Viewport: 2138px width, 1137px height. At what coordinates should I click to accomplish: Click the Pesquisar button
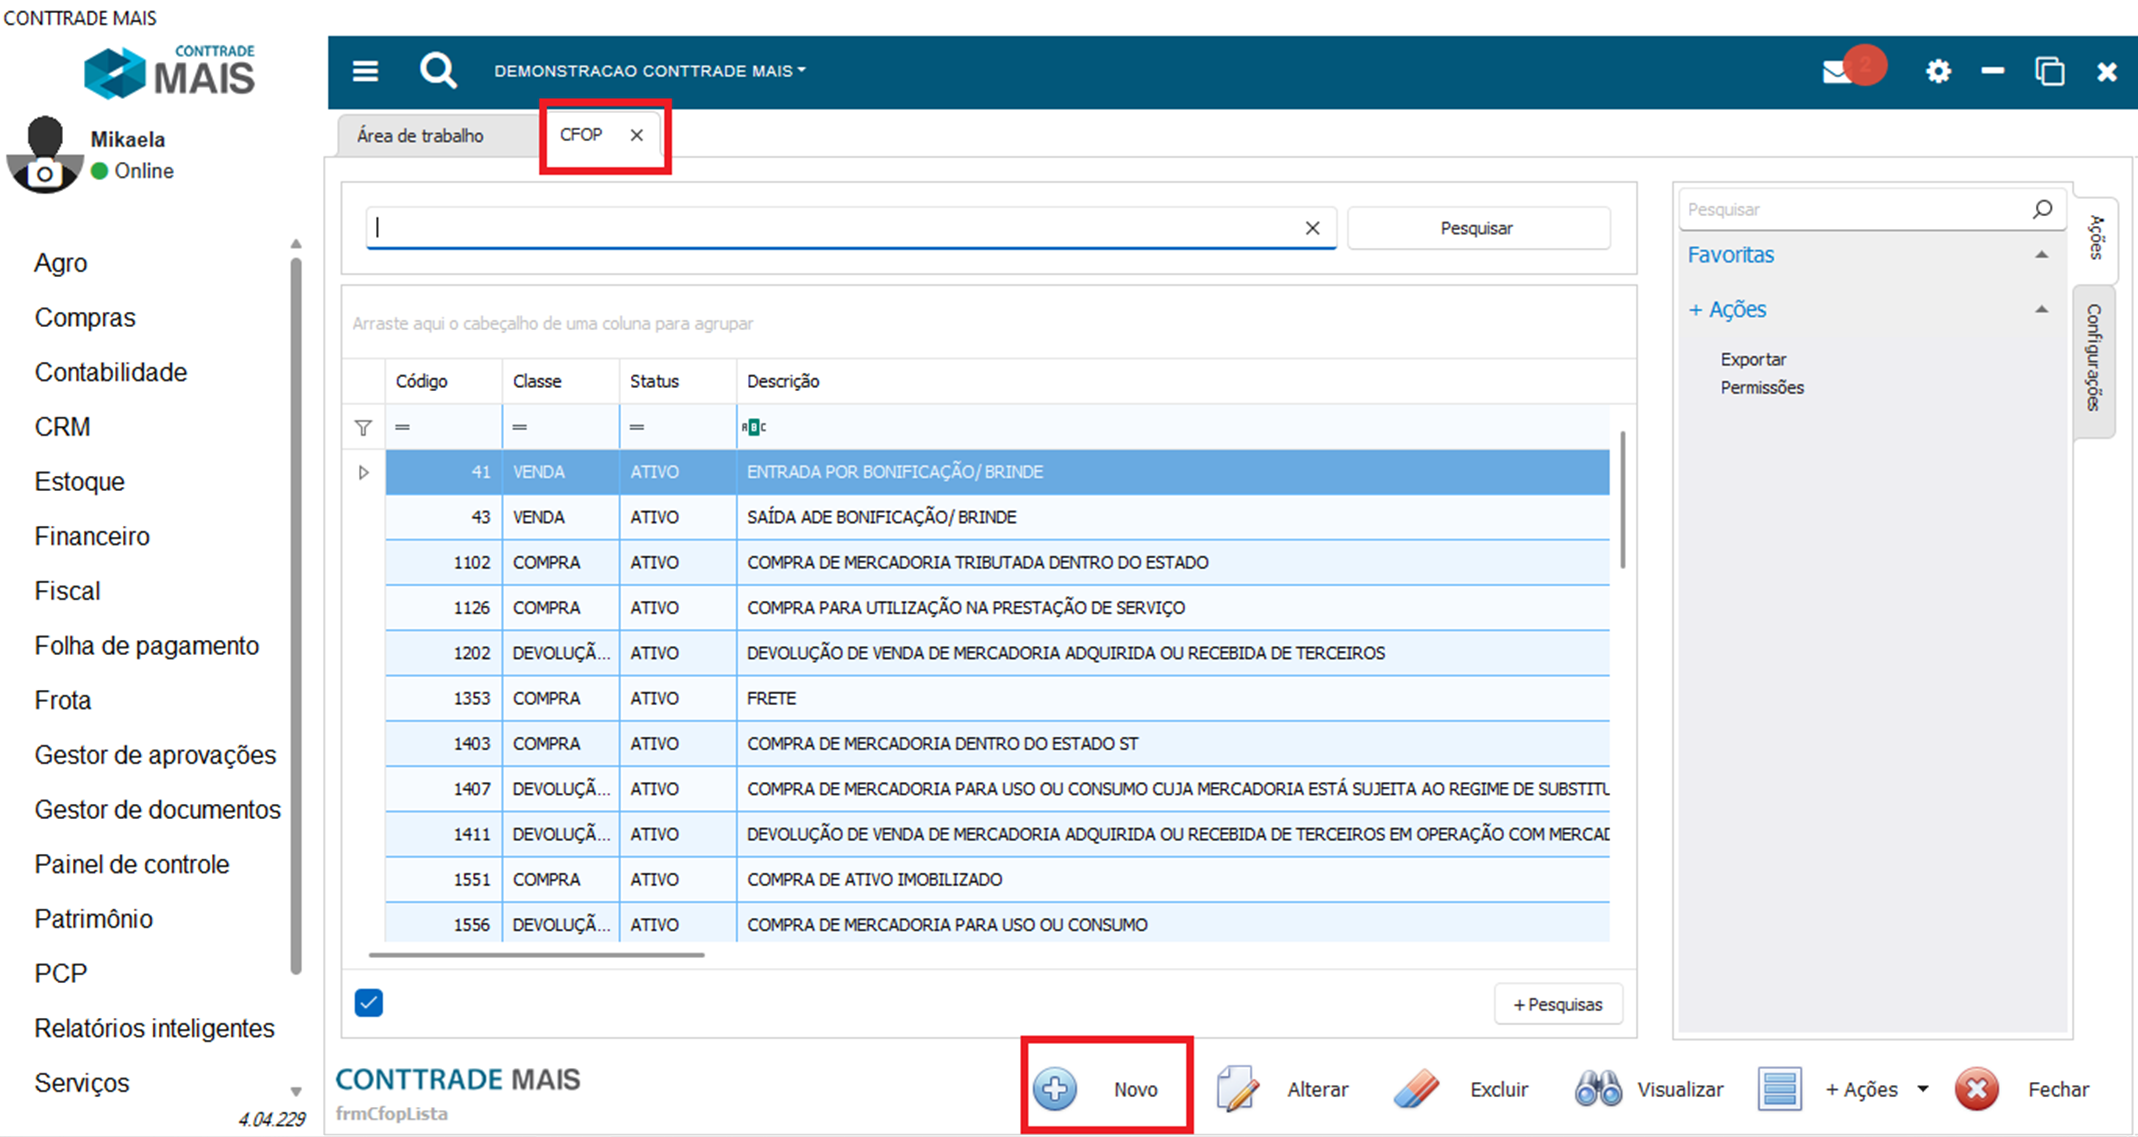tap(1477, 228)
